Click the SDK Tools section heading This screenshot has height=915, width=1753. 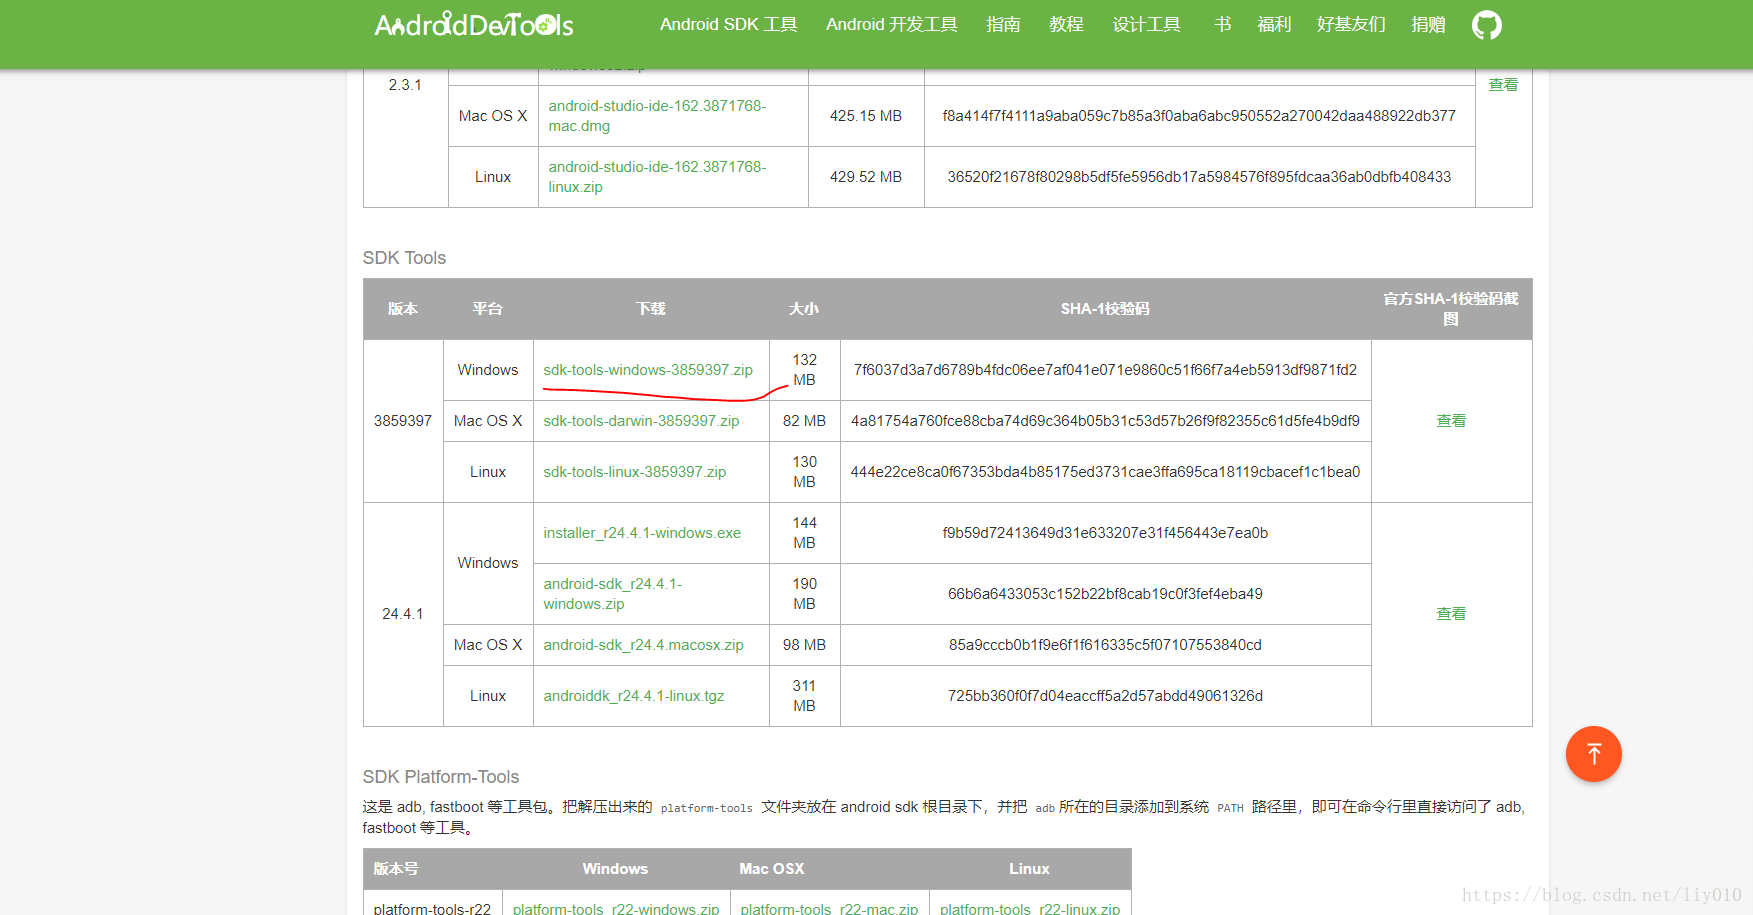[404, 258]
